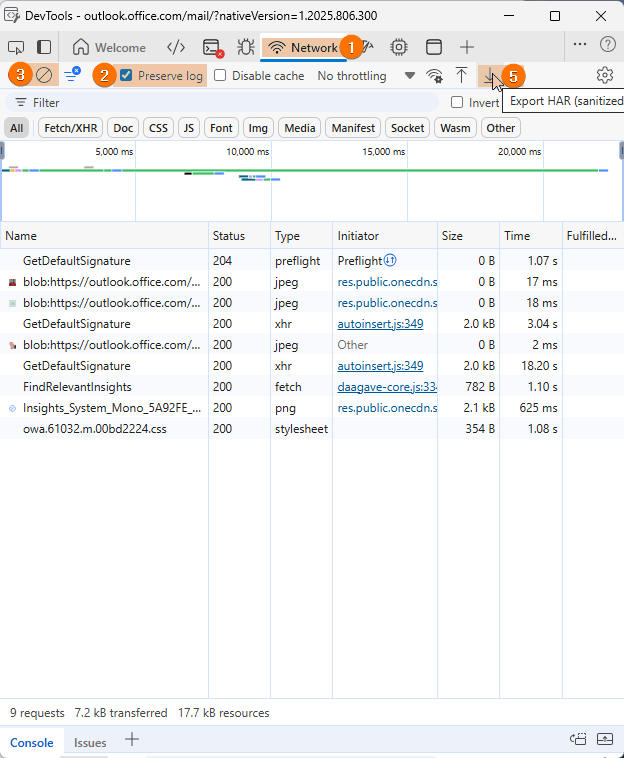Filter requests by Fetch/XHR type
The height and width of the screenshot is (758, 624).
69,127
